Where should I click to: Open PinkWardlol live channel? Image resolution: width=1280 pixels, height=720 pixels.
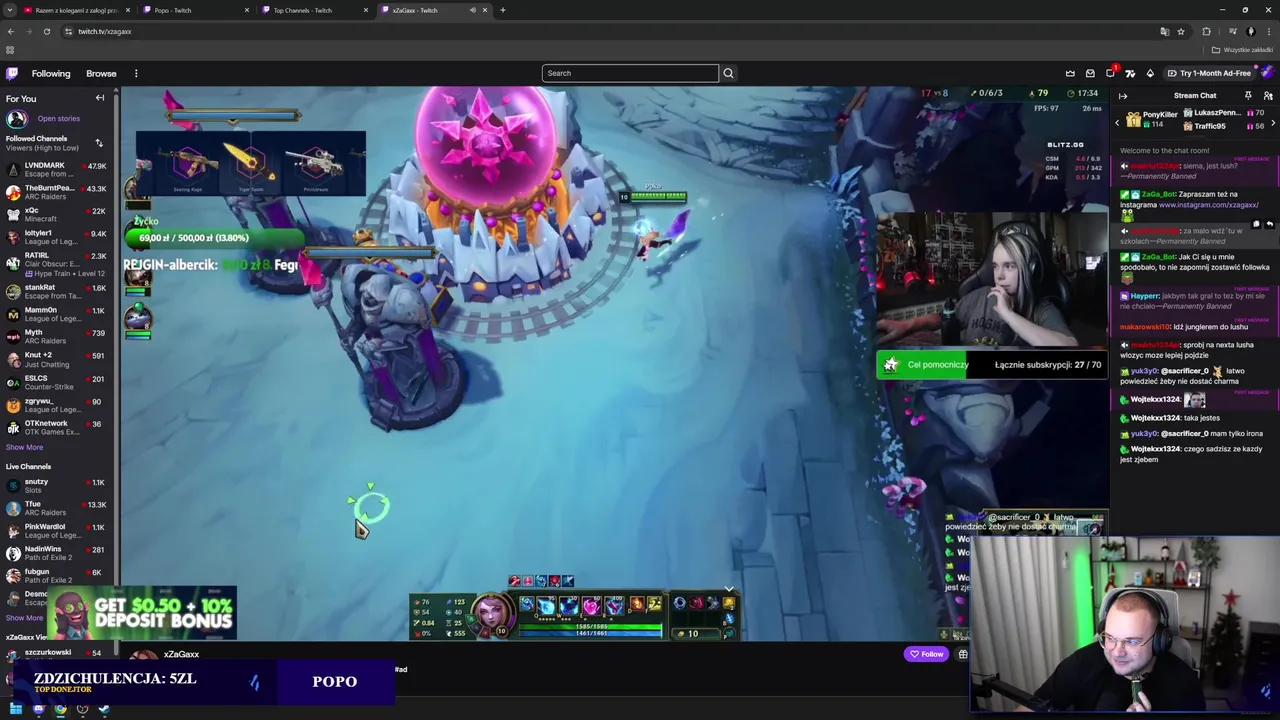pos(56,530)
